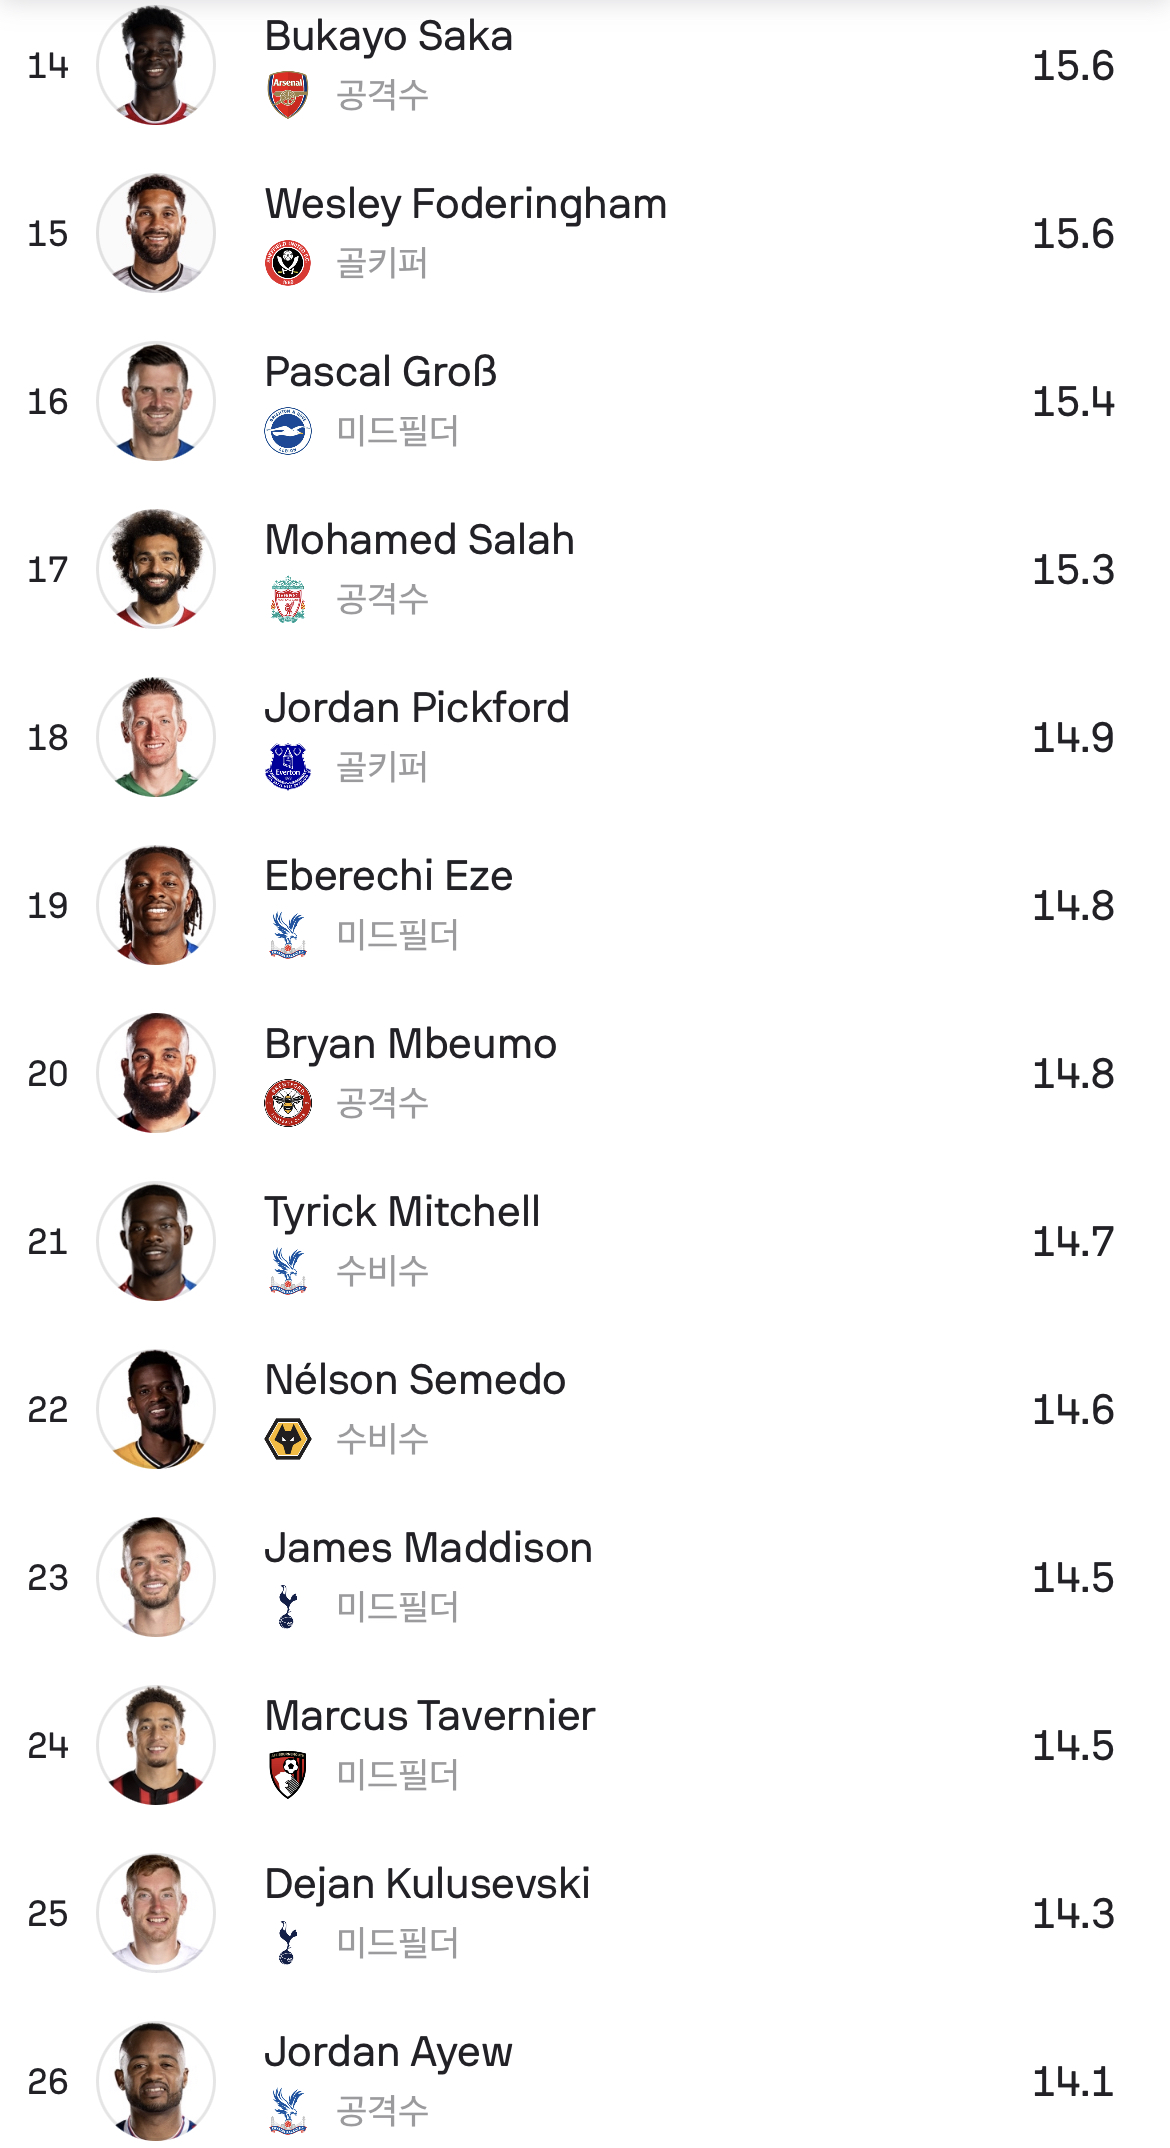The width and height of the screenshot is (1170, 2148).
Task: Click the Brighton club crest icon
Action: tap(288, 431)
